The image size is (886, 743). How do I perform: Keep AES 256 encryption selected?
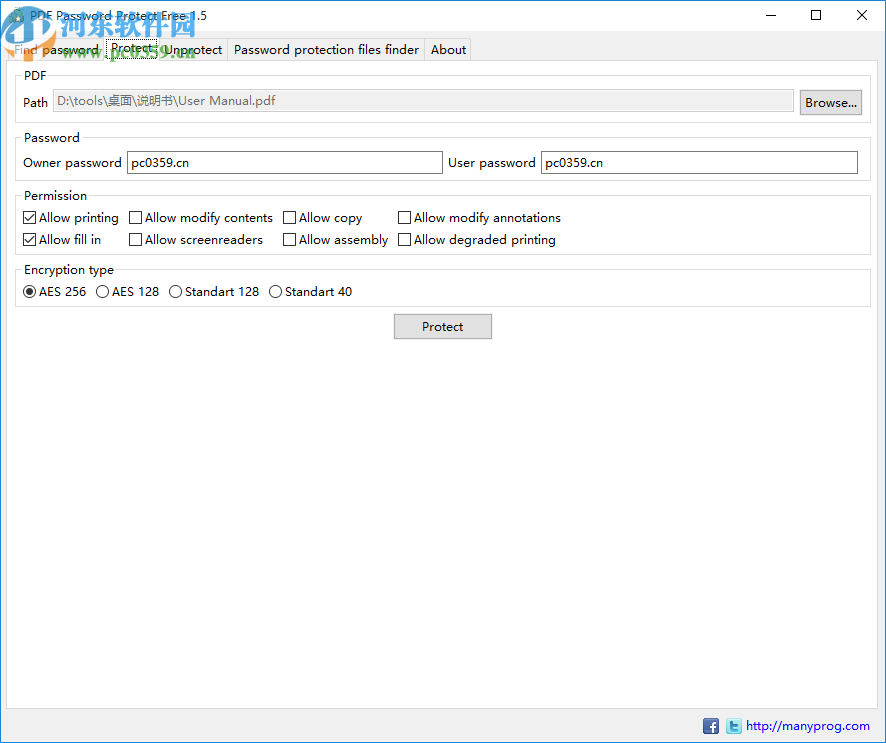(29, 291)
